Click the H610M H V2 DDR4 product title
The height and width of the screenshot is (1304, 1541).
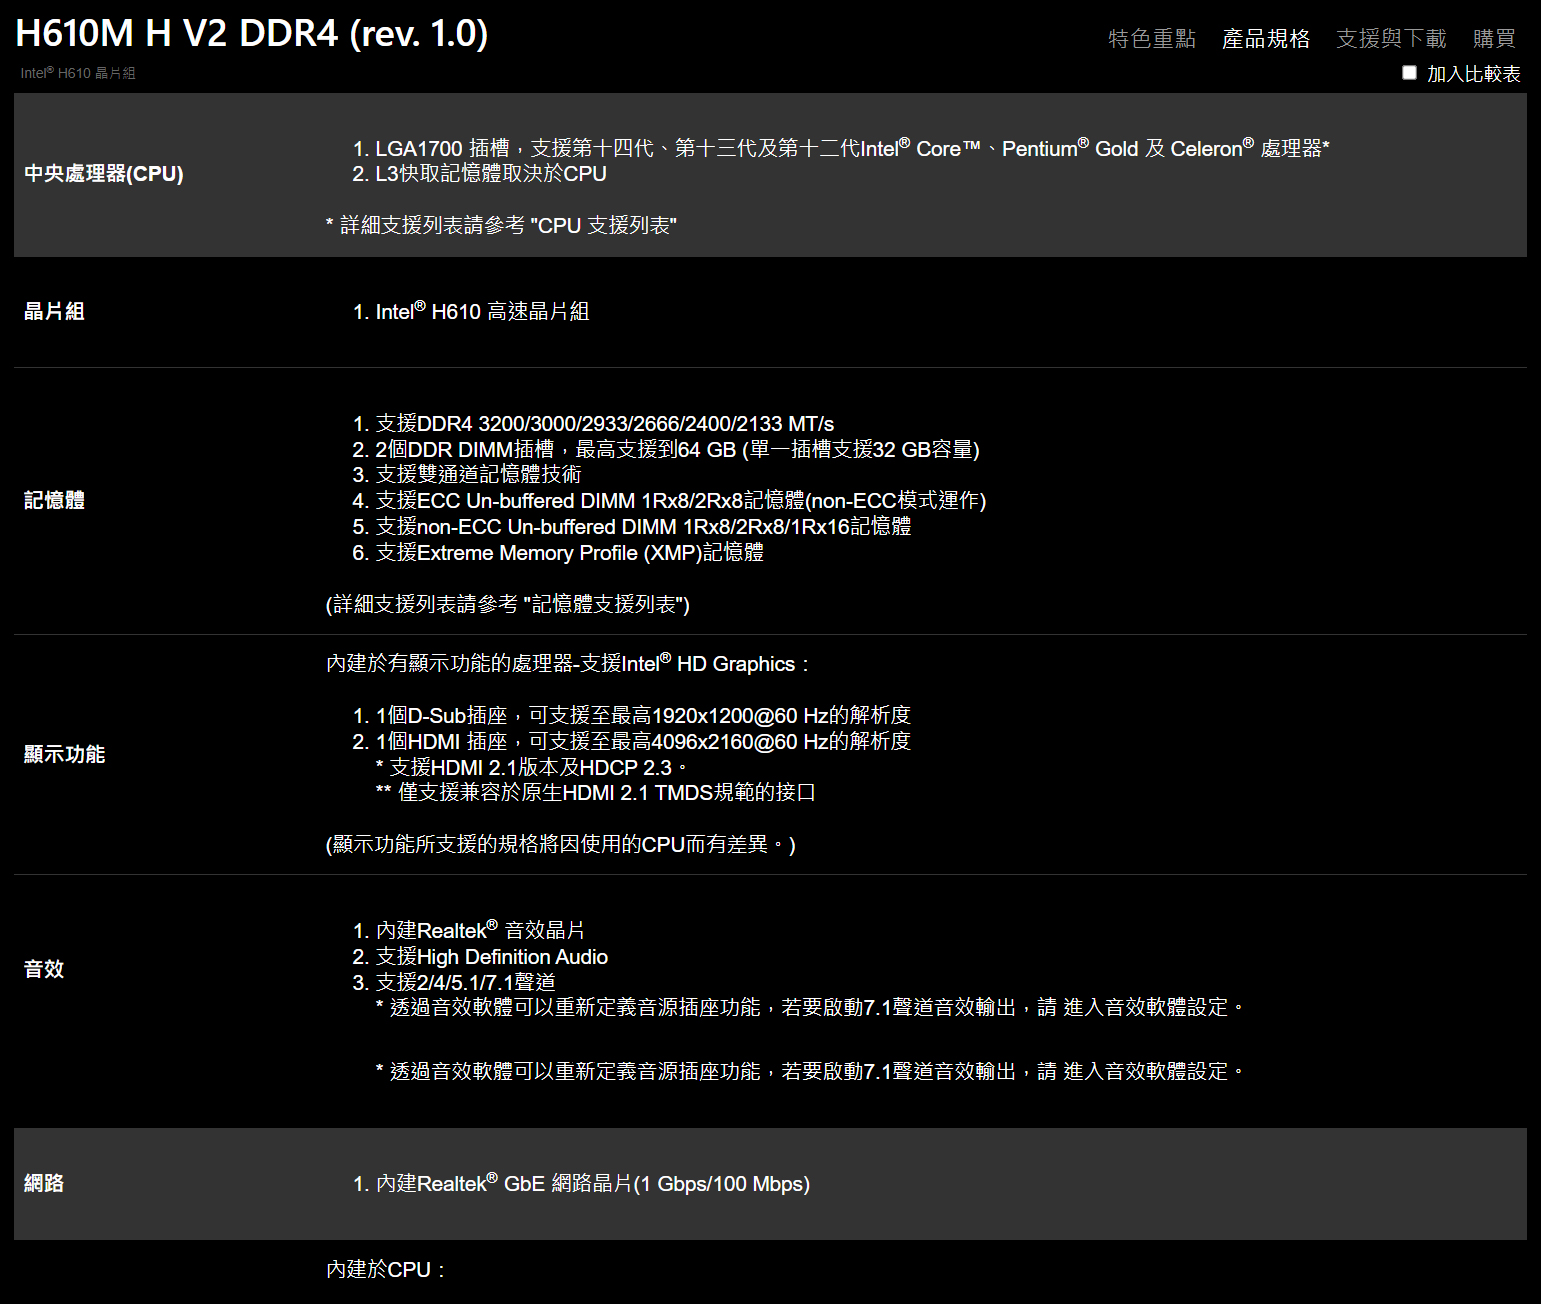coord(252,34)
